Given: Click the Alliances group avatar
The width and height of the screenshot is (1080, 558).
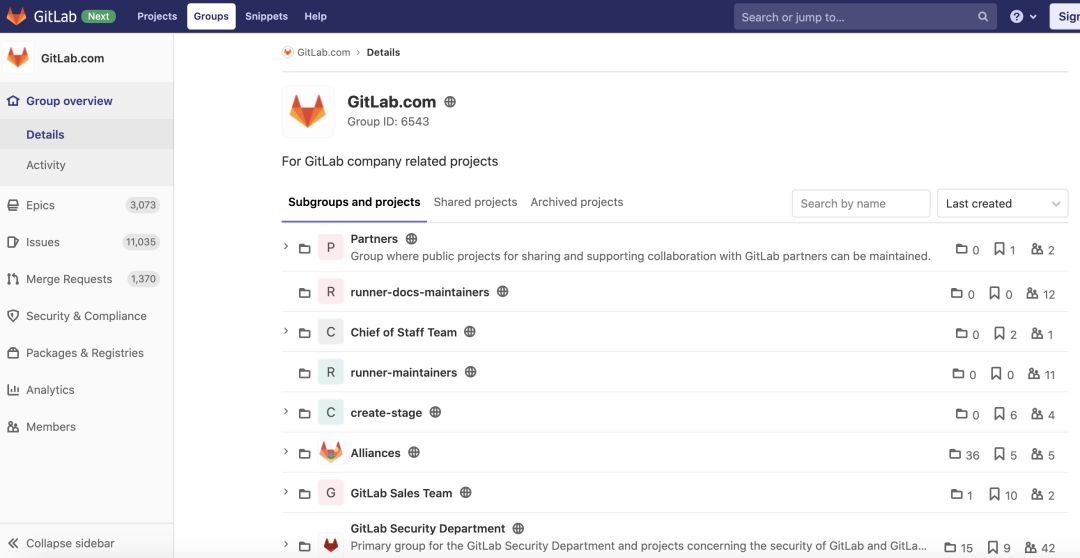Looking at the screenshot, I should tap(331, 453).
